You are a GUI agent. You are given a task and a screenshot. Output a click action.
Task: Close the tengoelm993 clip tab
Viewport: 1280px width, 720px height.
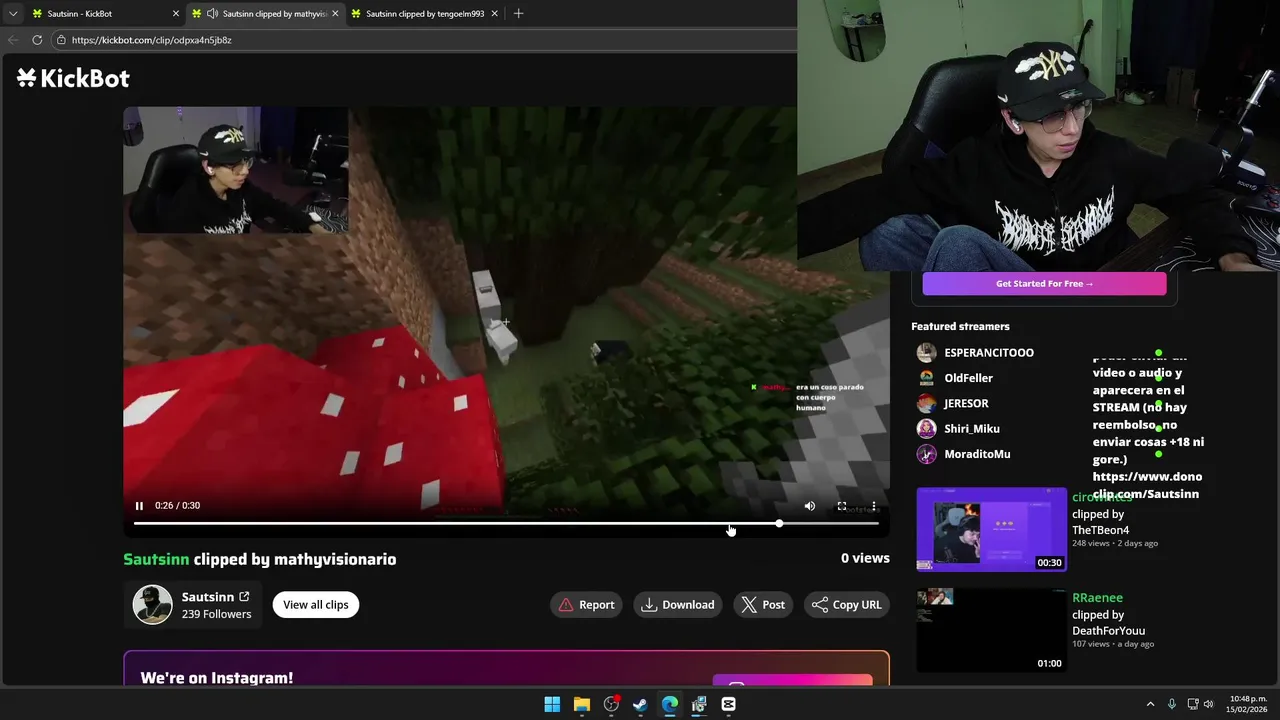click(495, 14)
